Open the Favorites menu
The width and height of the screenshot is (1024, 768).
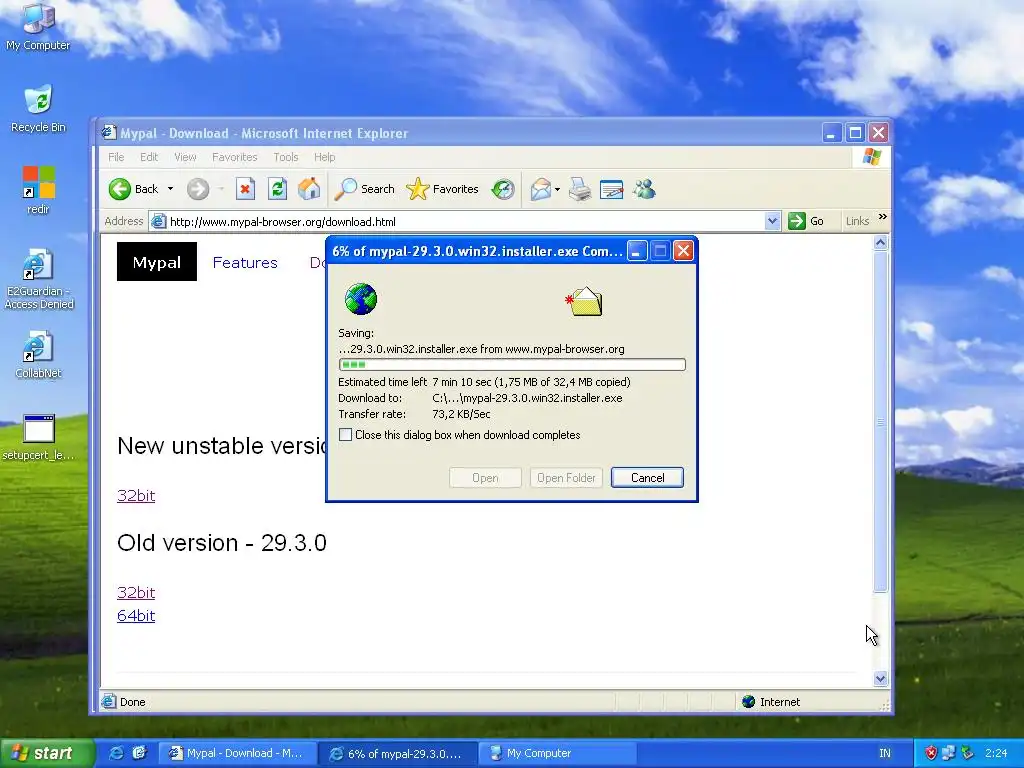point(234,157)
